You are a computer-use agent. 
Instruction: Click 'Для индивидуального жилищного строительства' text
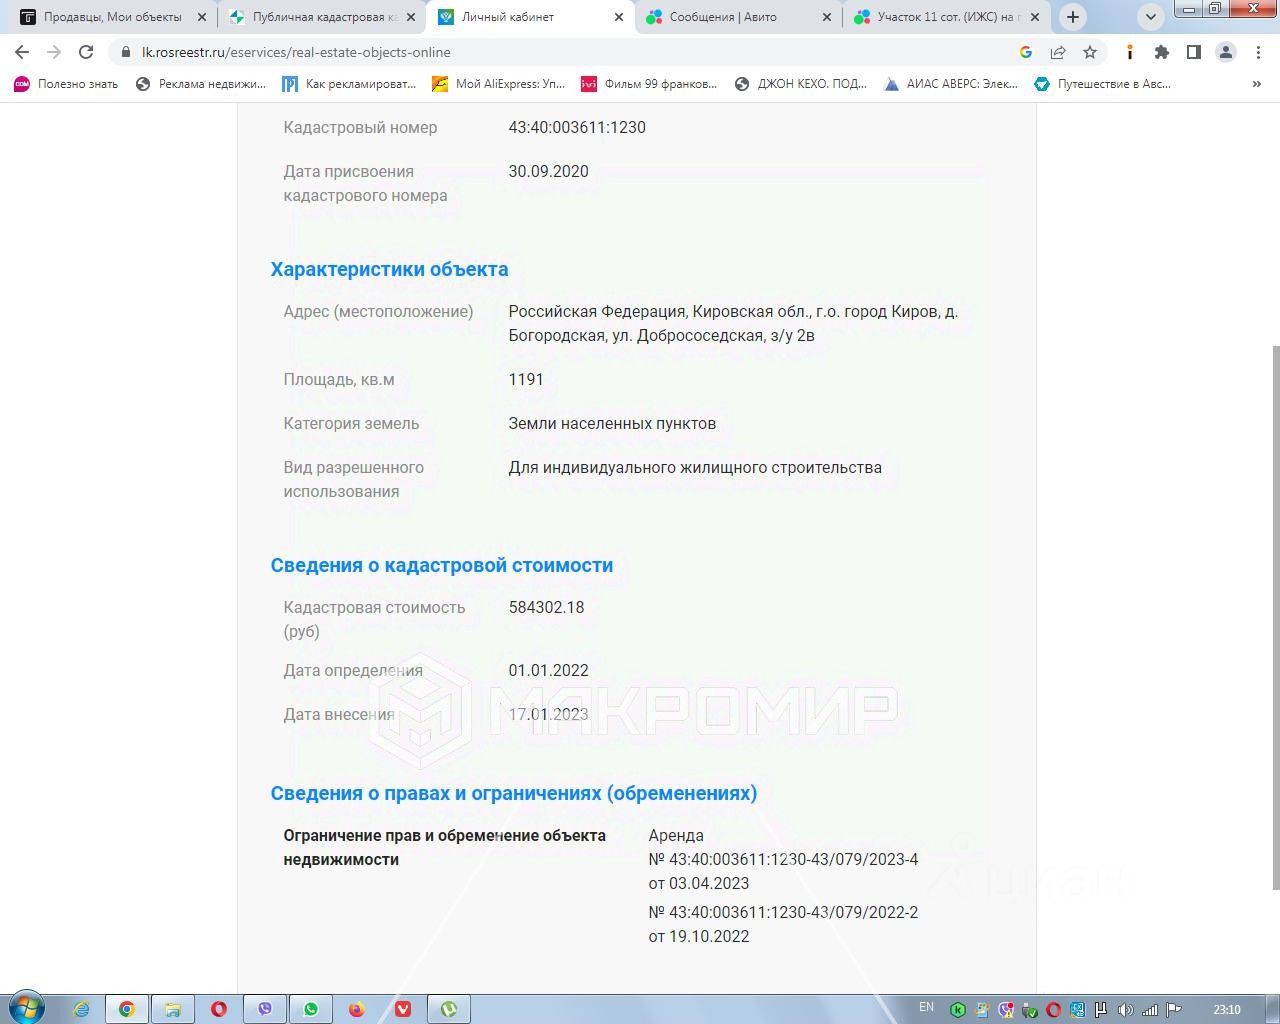pos(695,467)
